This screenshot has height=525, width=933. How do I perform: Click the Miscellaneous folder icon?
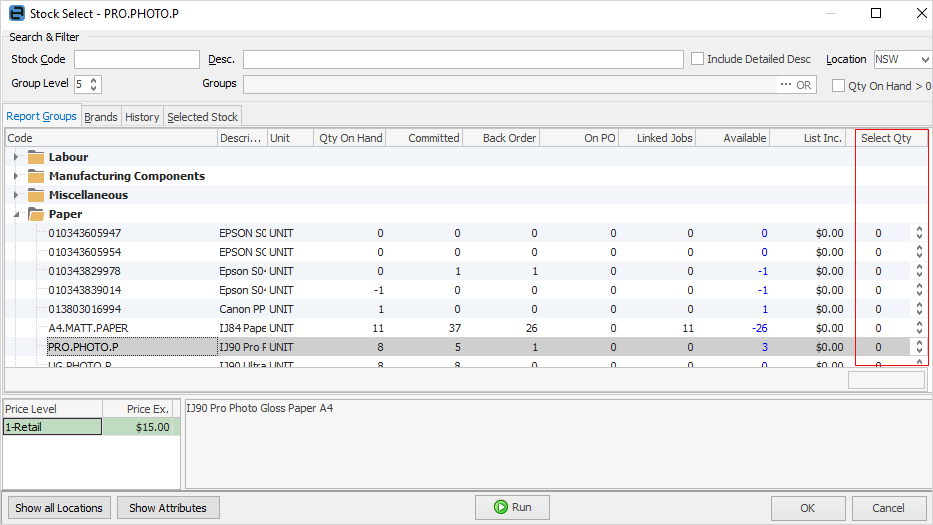pyautogui.click(x=36, y=195)
